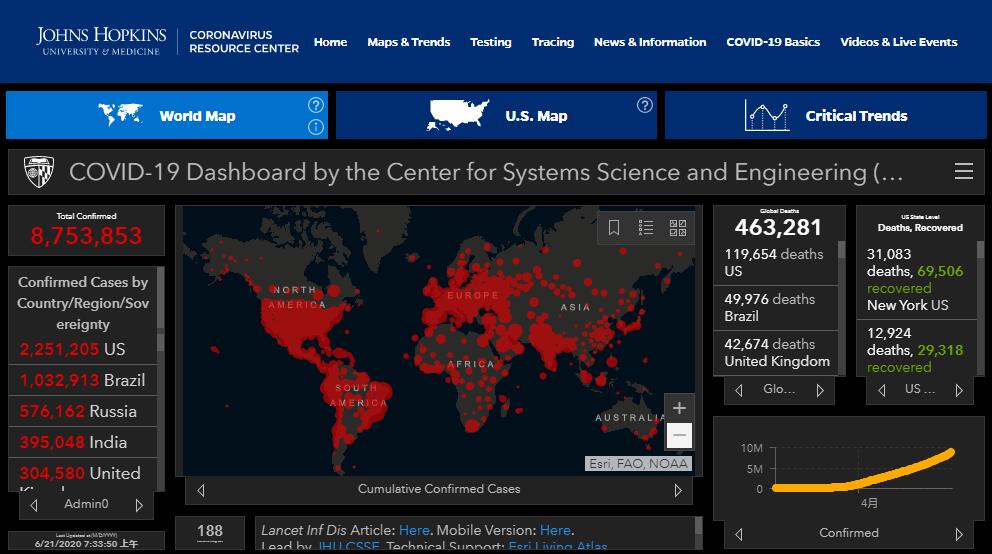This screenshot has height=554, width=992.
Task: Go to previous map view arrow
Action: pyautogui.click(x=201, y=490)
